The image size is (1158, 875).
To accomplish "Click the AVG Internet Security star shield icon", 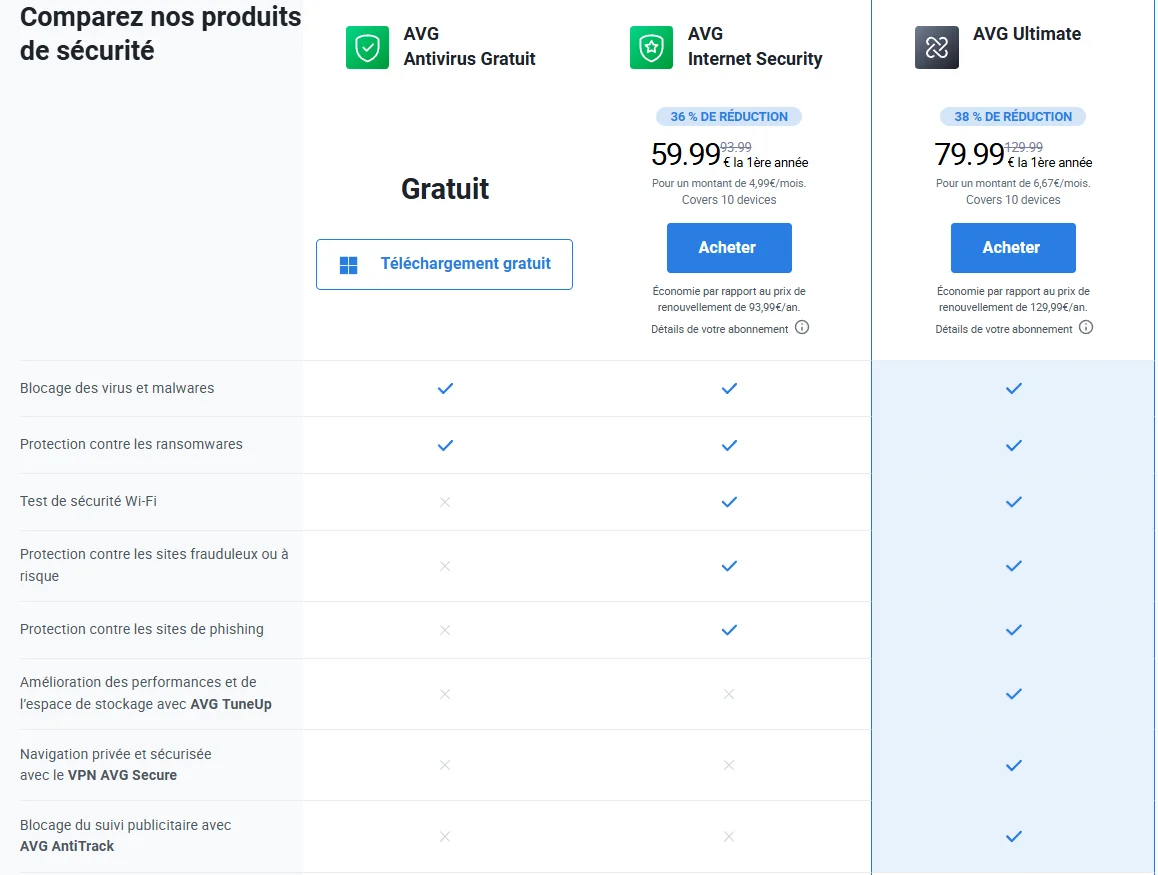I will point(651,47).
